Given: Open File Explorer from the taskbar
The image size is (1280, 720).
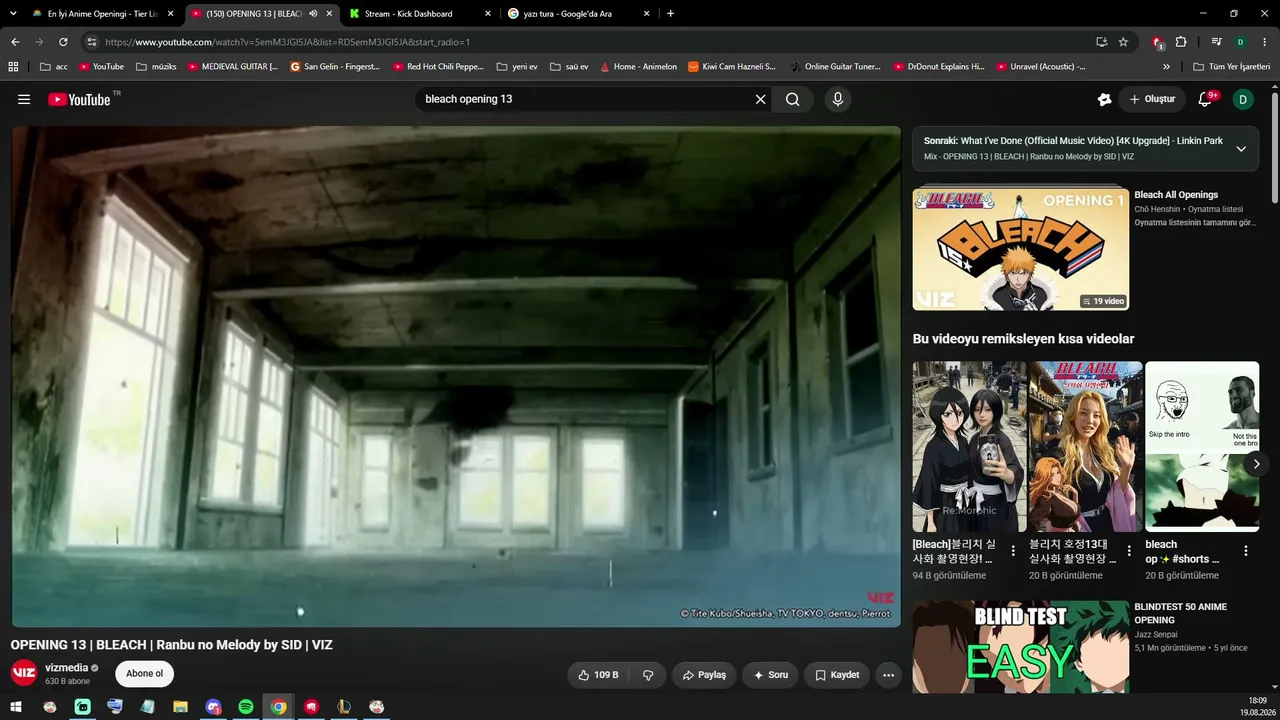Looking at the screenshot, I should [x=181, y=707].
